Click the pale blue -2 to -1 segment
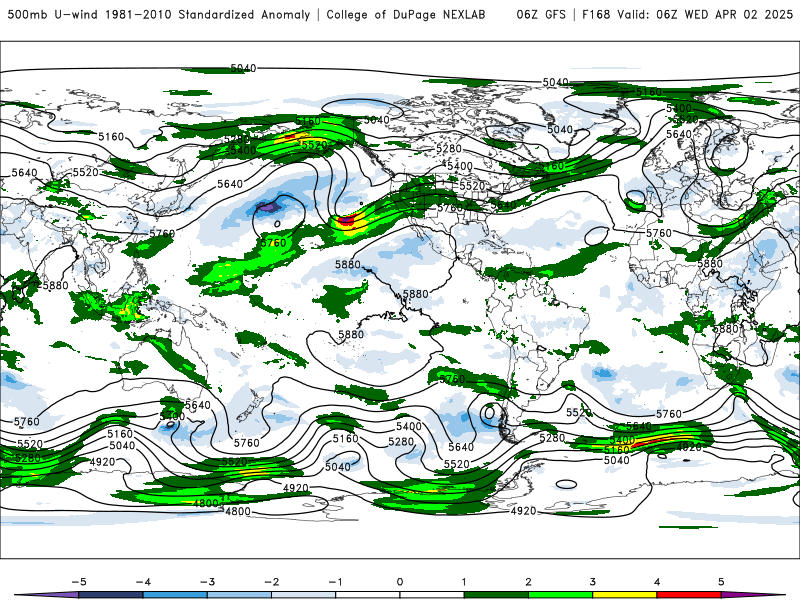The width and height of the screenshot is (800, 600). coord(304,595)
